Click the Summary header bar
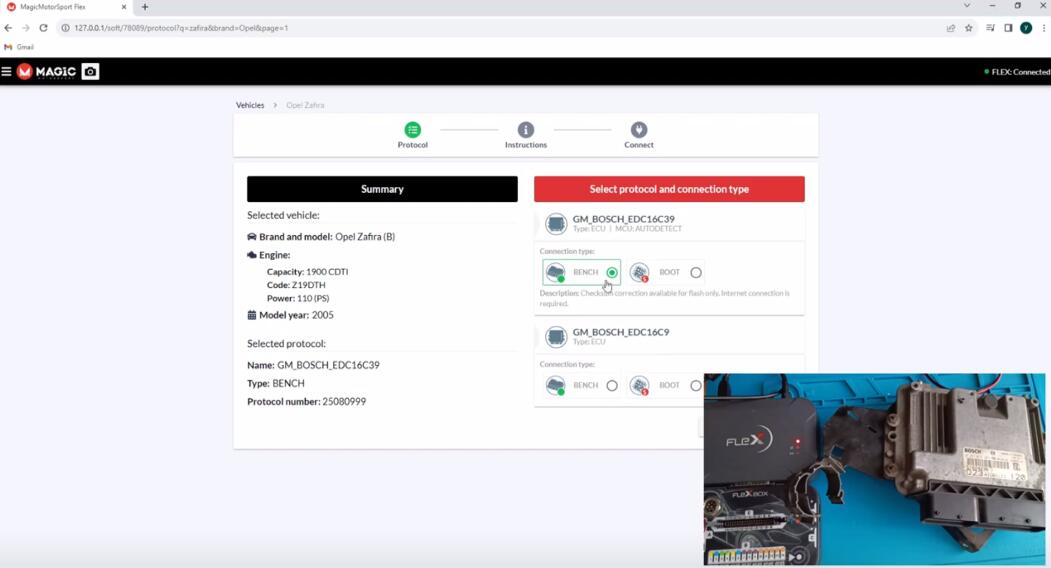 click(x=382, y=189)
